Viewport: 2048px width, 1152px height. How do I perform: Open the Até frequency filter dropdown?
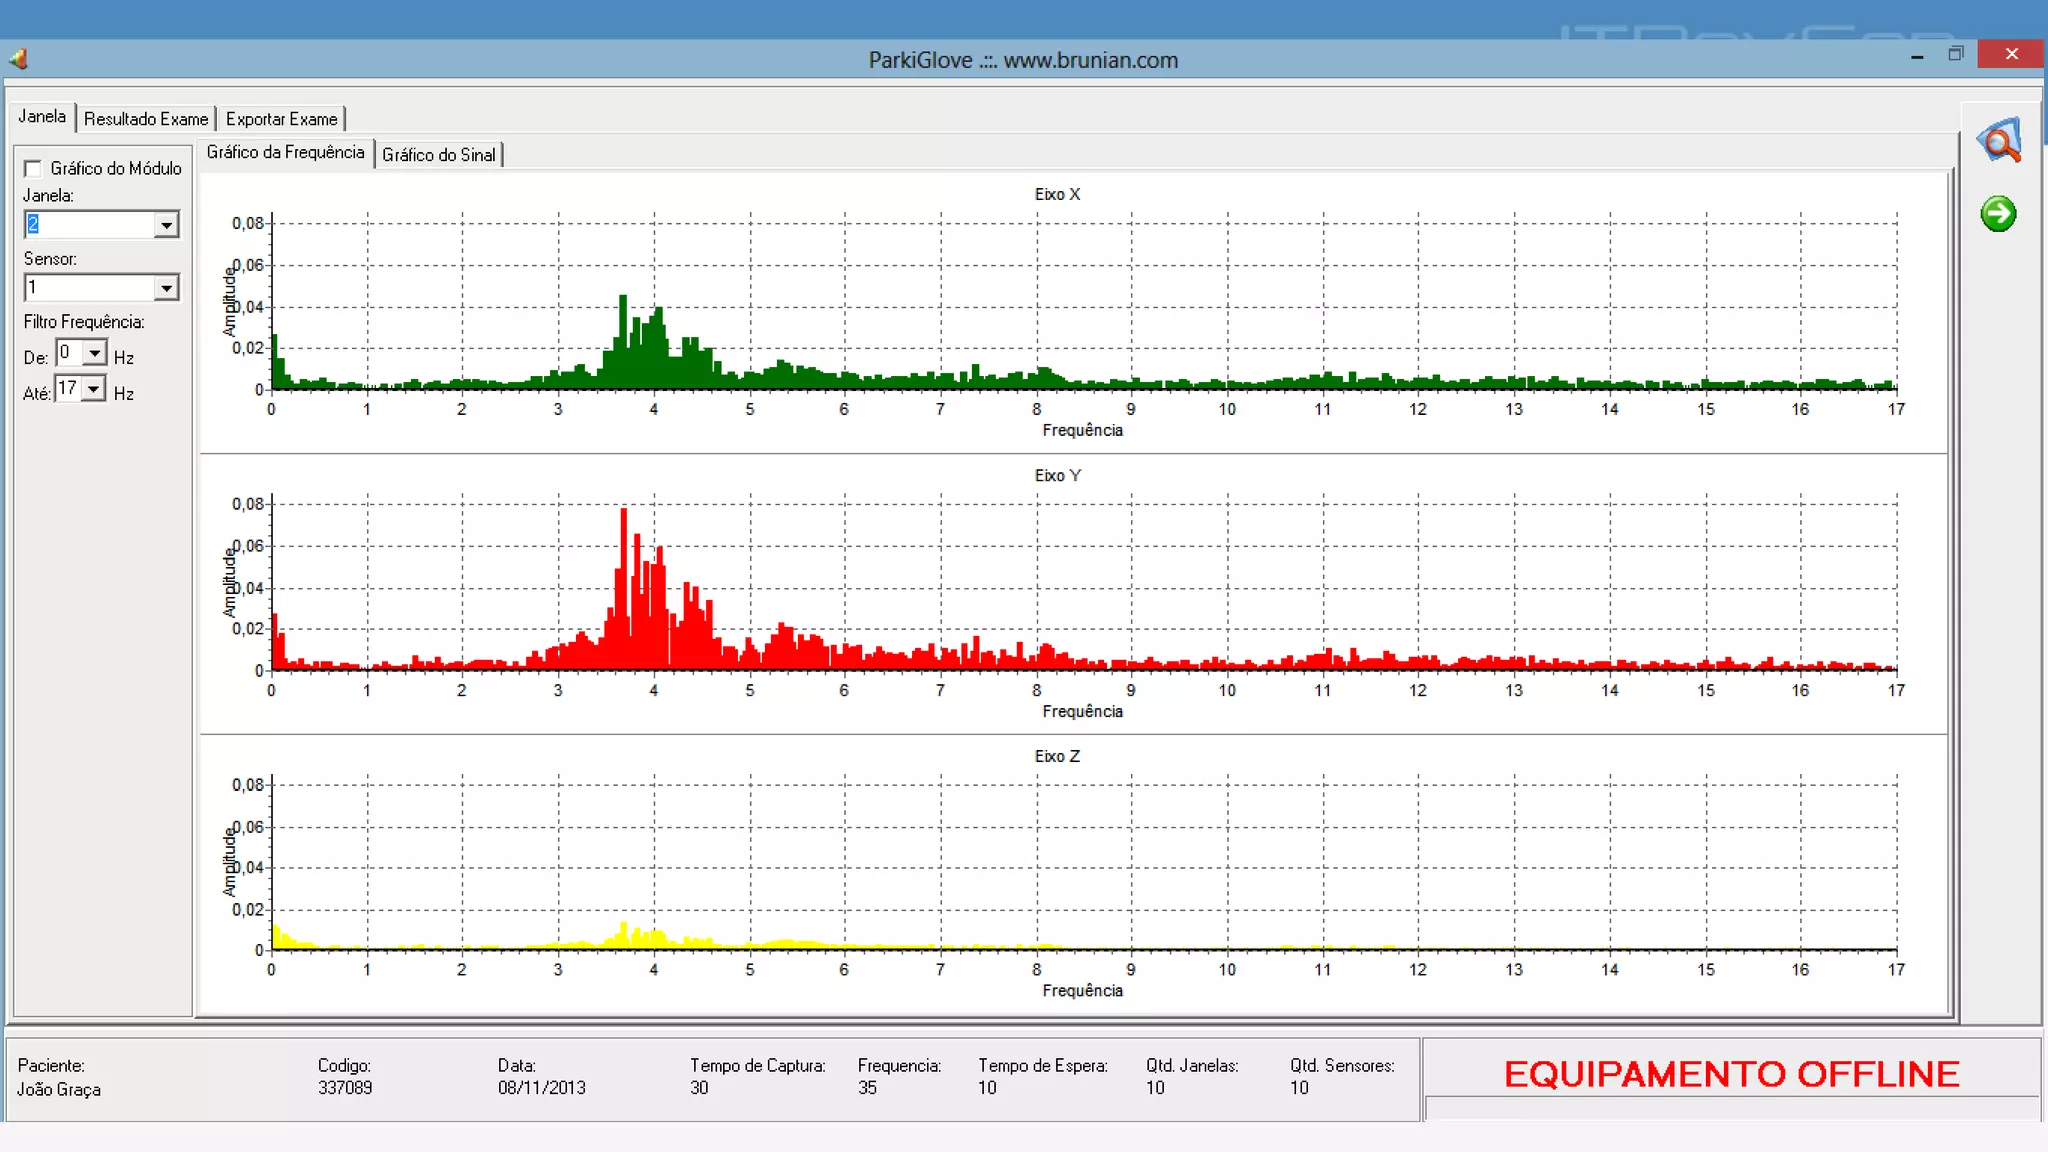pyautogui.click(x=93, y=389)
